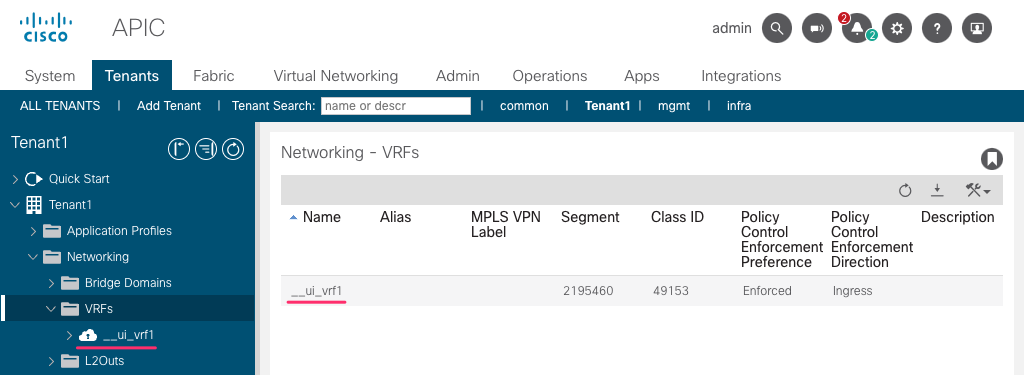Expand the L2Outs tree node
The image size is (1024, 375).
[x=52, y=361]
